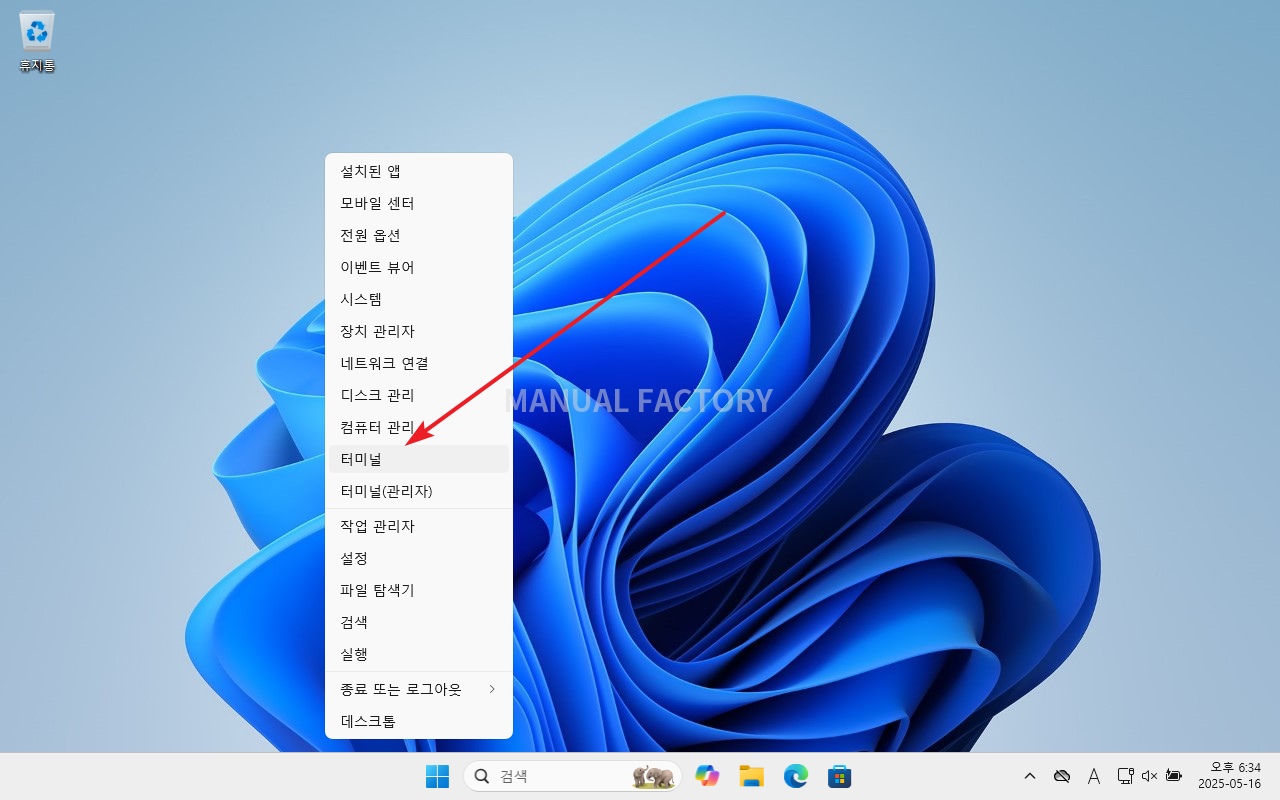
Task: Select 모바일 센터 from the menu
Action: coord(419,204)
